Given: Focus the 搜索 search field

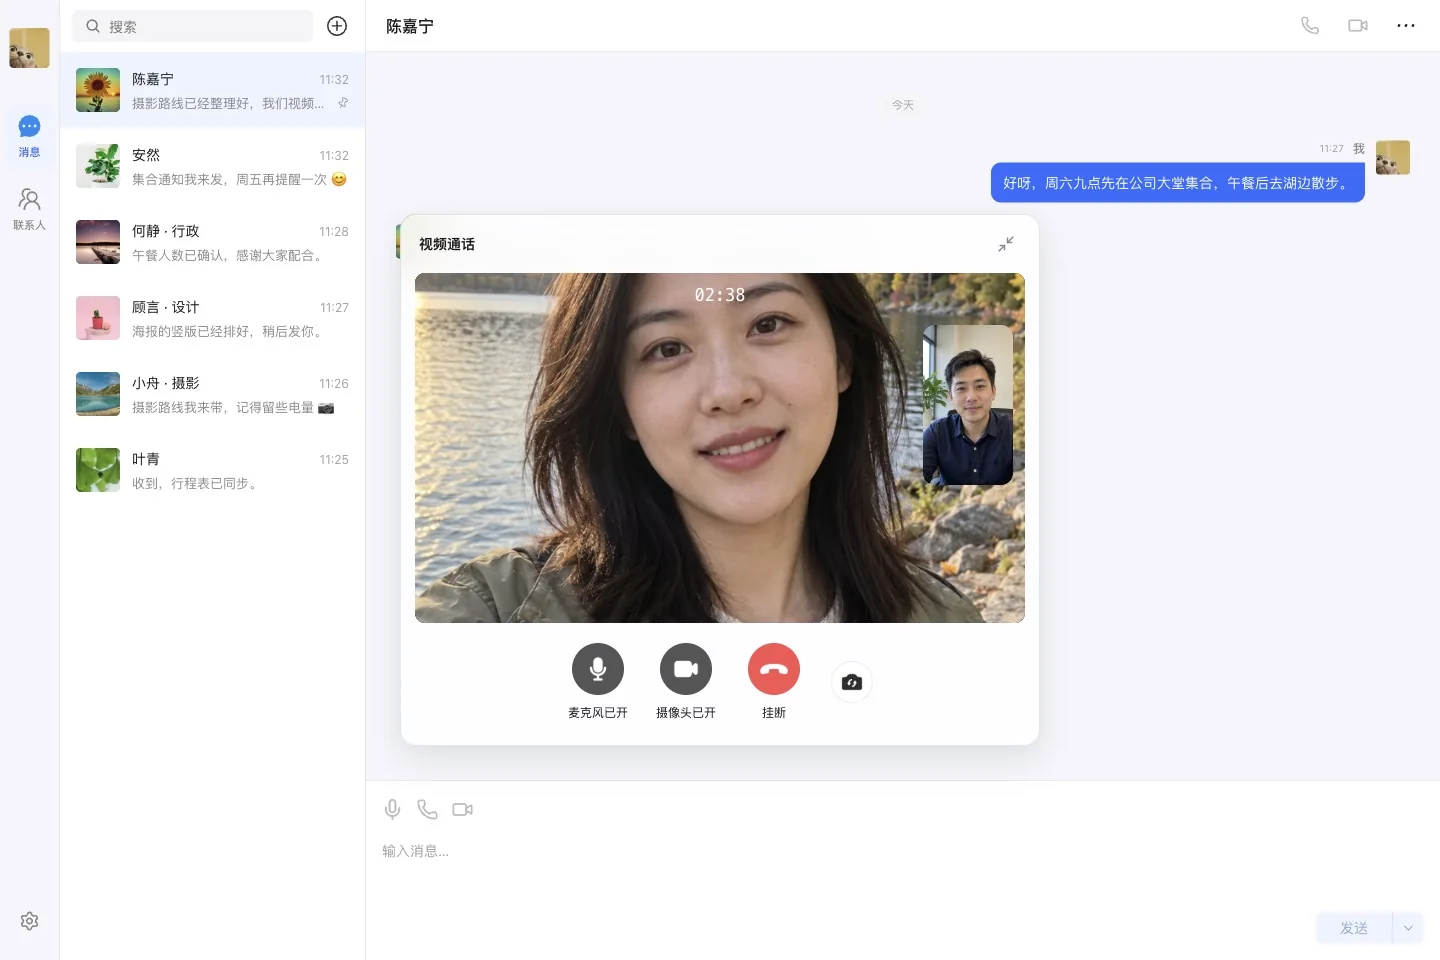Looking at the screenshot, I should tap(192, 26).
